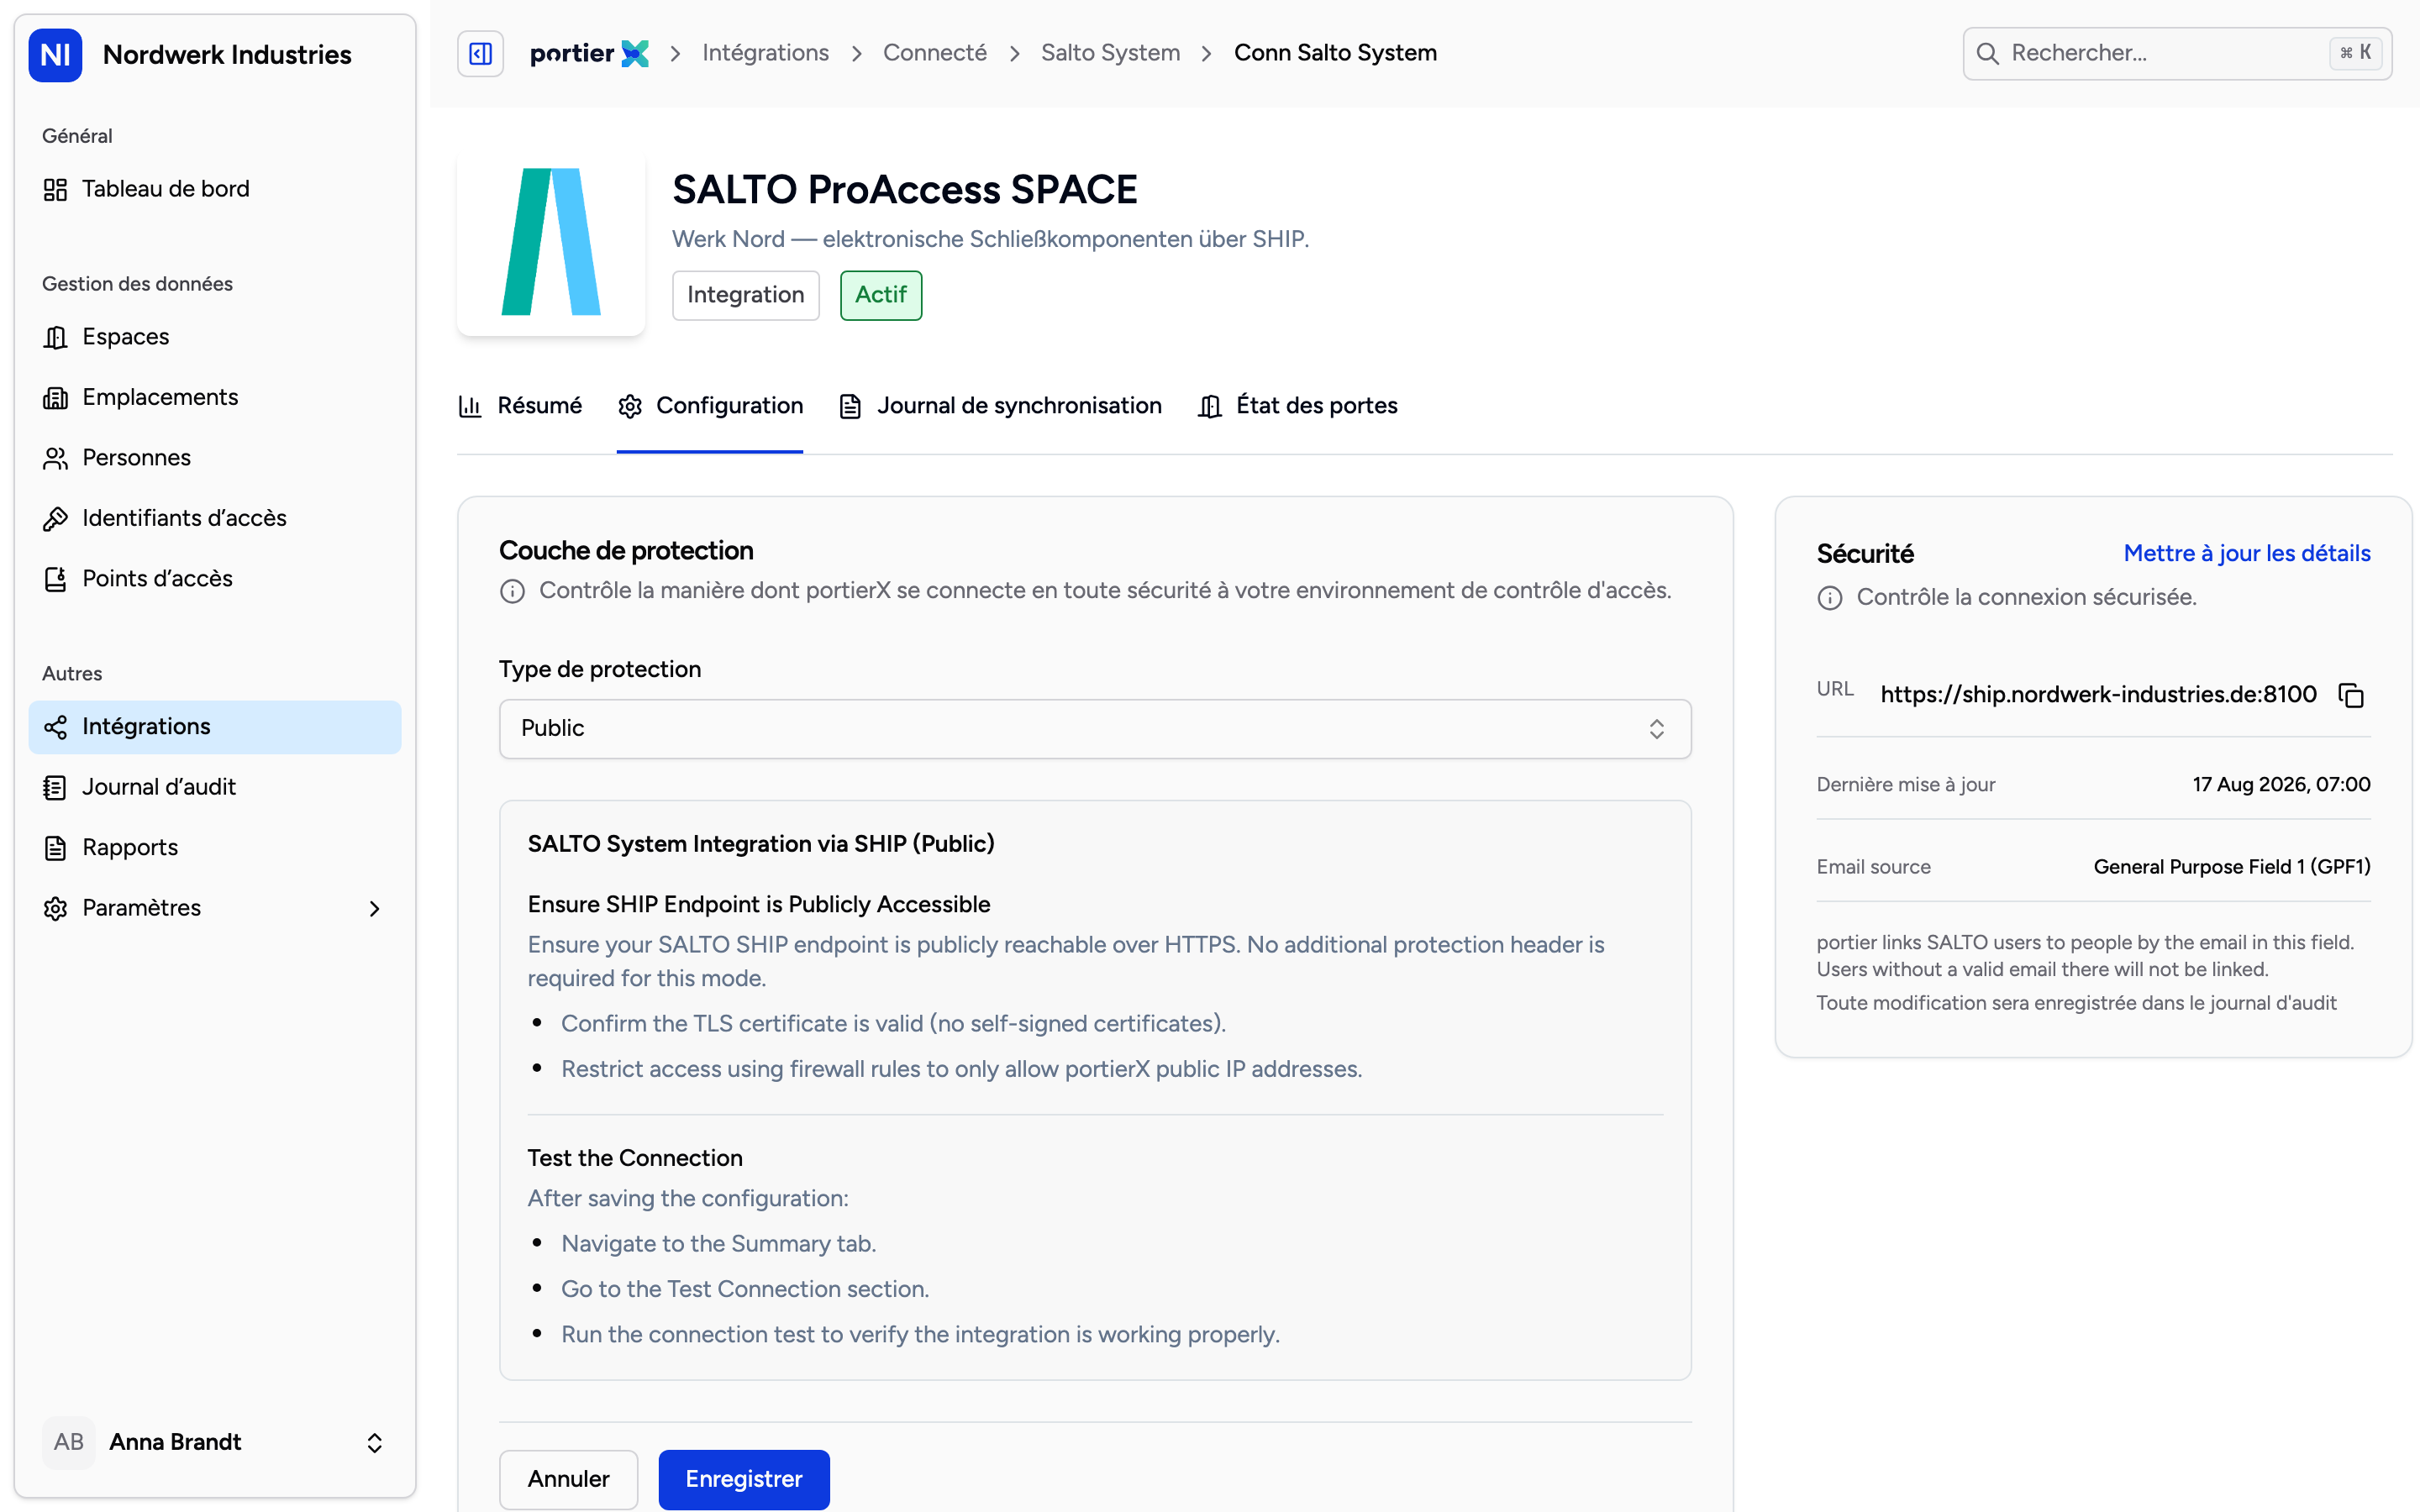Open the Journal de synchronisation tab
Viewport: 2420px width, 1512px height.
[x=1000, y=406]
